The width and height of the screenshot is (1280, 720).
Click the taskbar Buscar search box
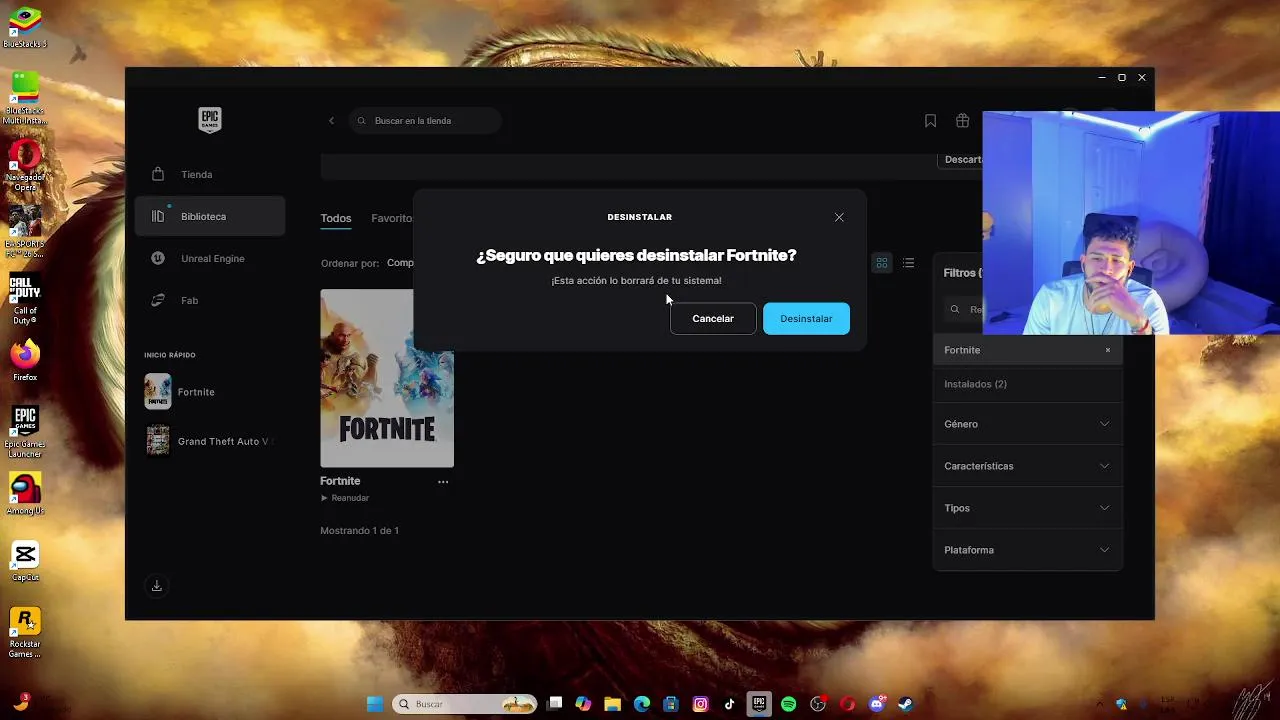tap(465, 704)
